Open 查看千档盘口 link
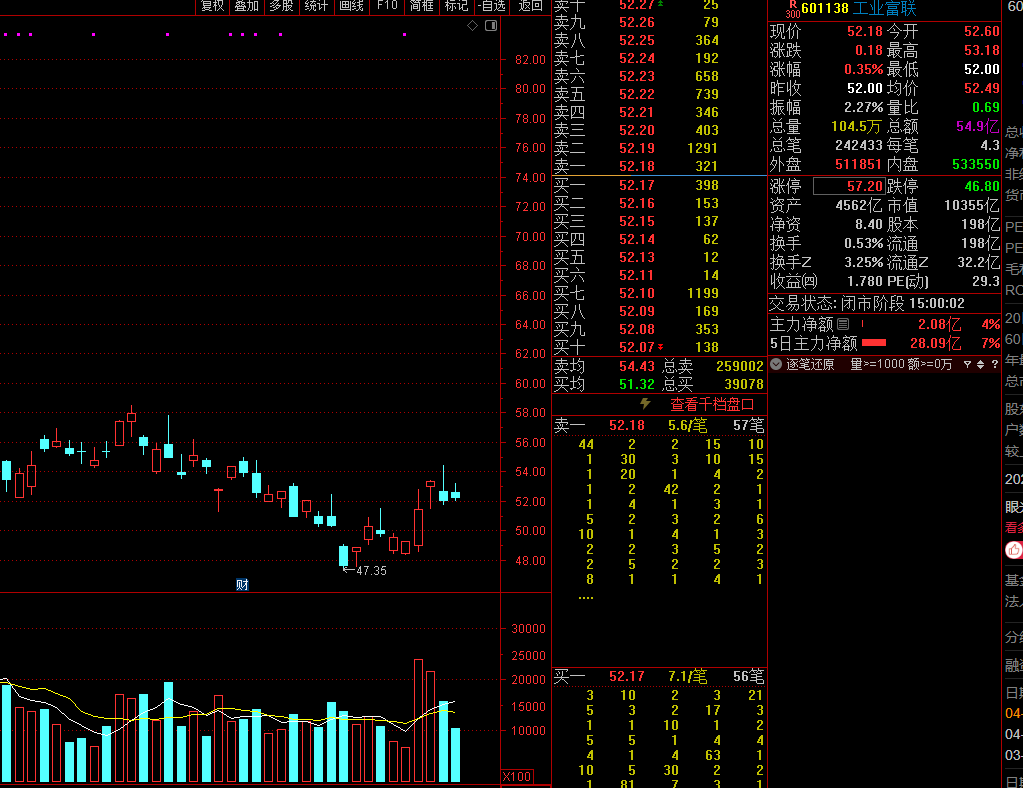1023x788 pixels. [712, 404]
